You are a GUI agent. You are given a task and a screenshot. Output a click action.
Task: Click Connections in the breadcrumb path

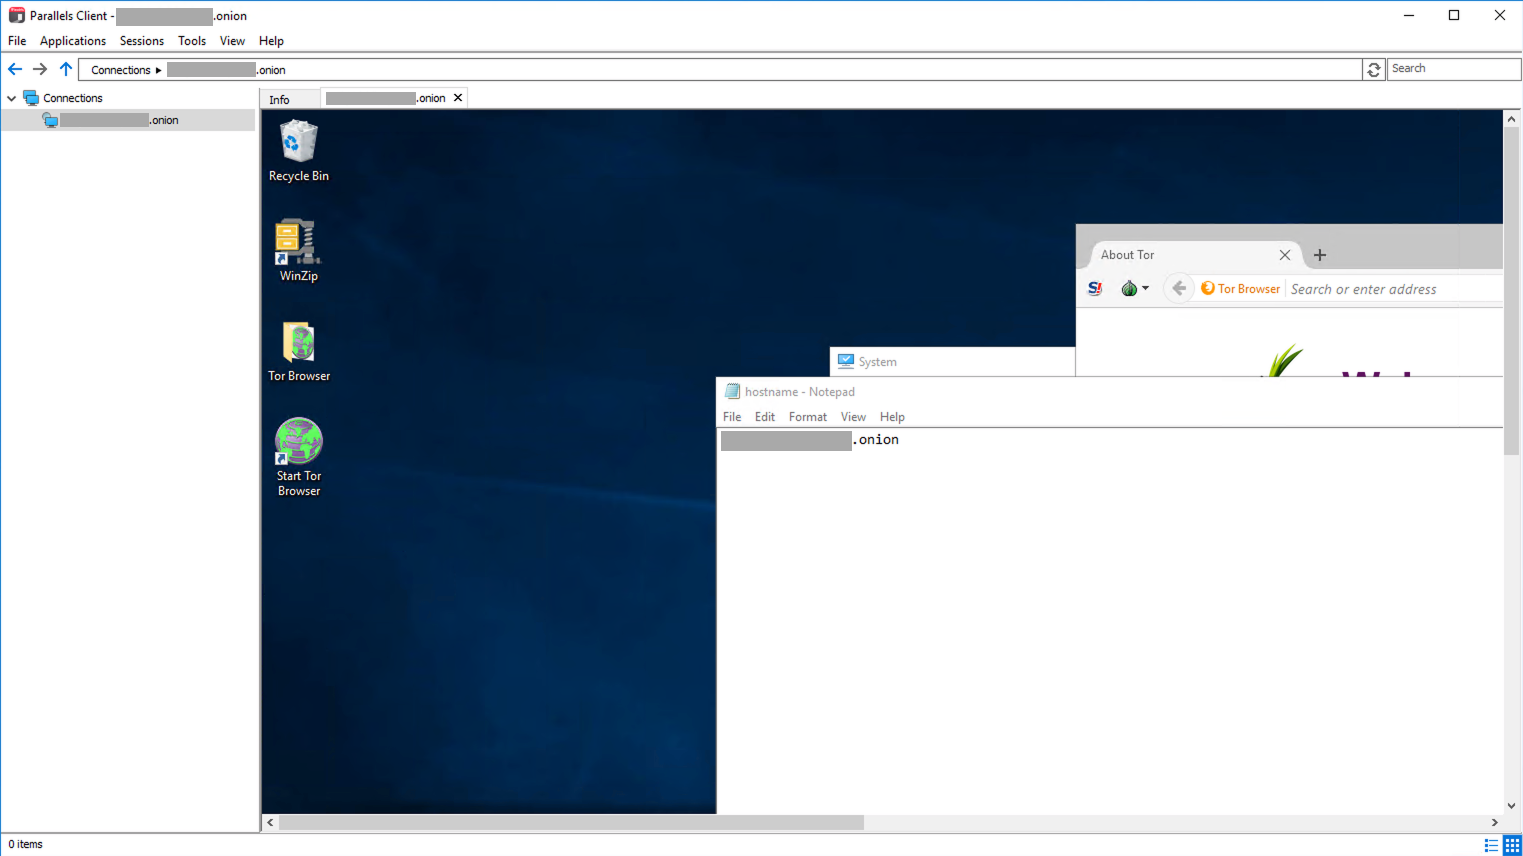[x=121, y=70]
